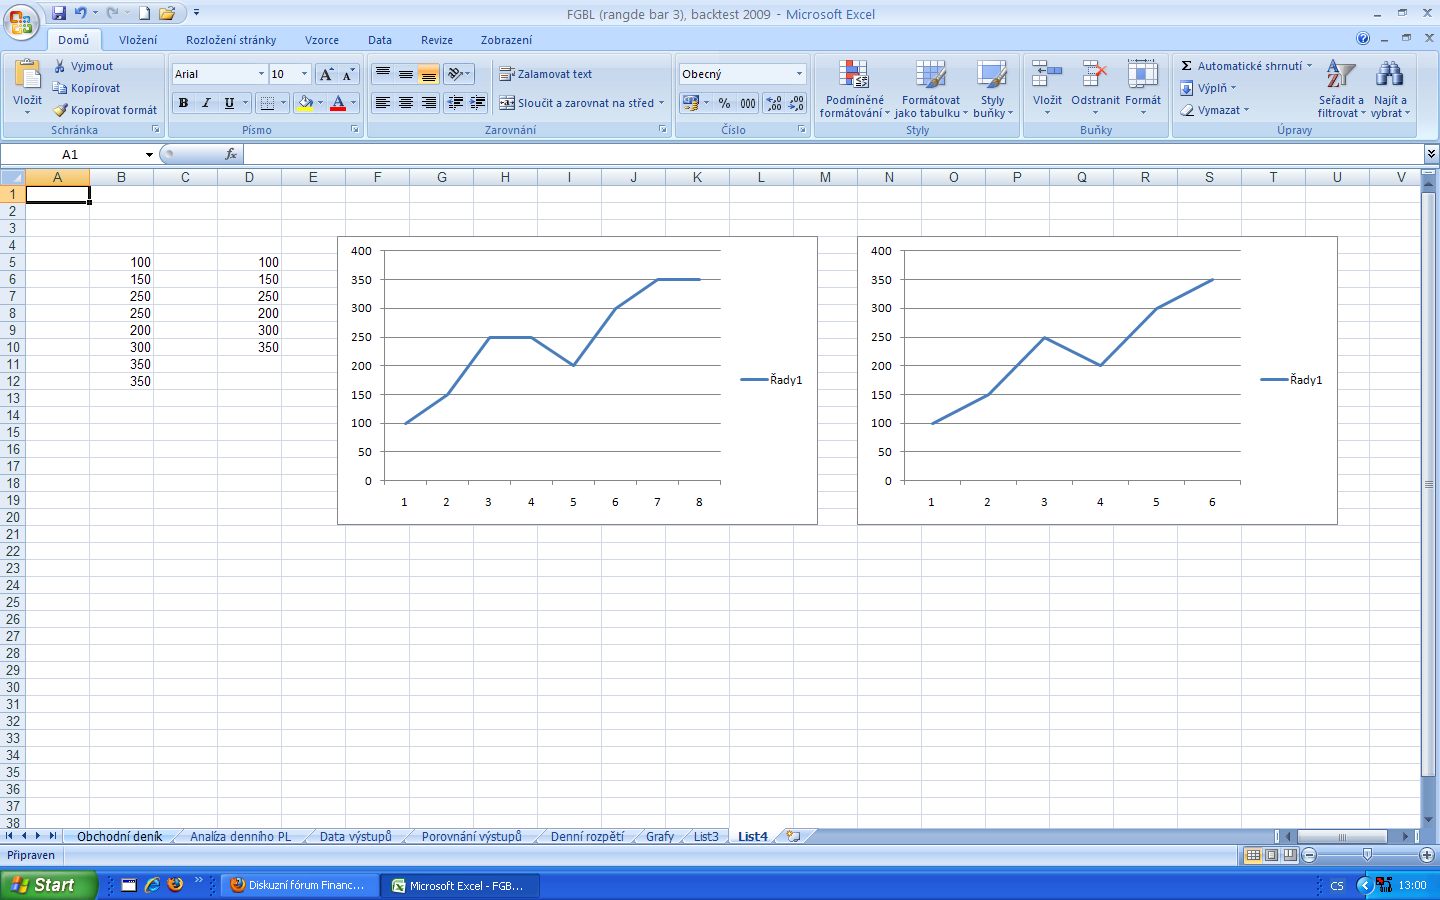Viewport: 1440px width, 900px height.
Task: Open Internet Explorer from quick launch
Action: coord(152,885)
